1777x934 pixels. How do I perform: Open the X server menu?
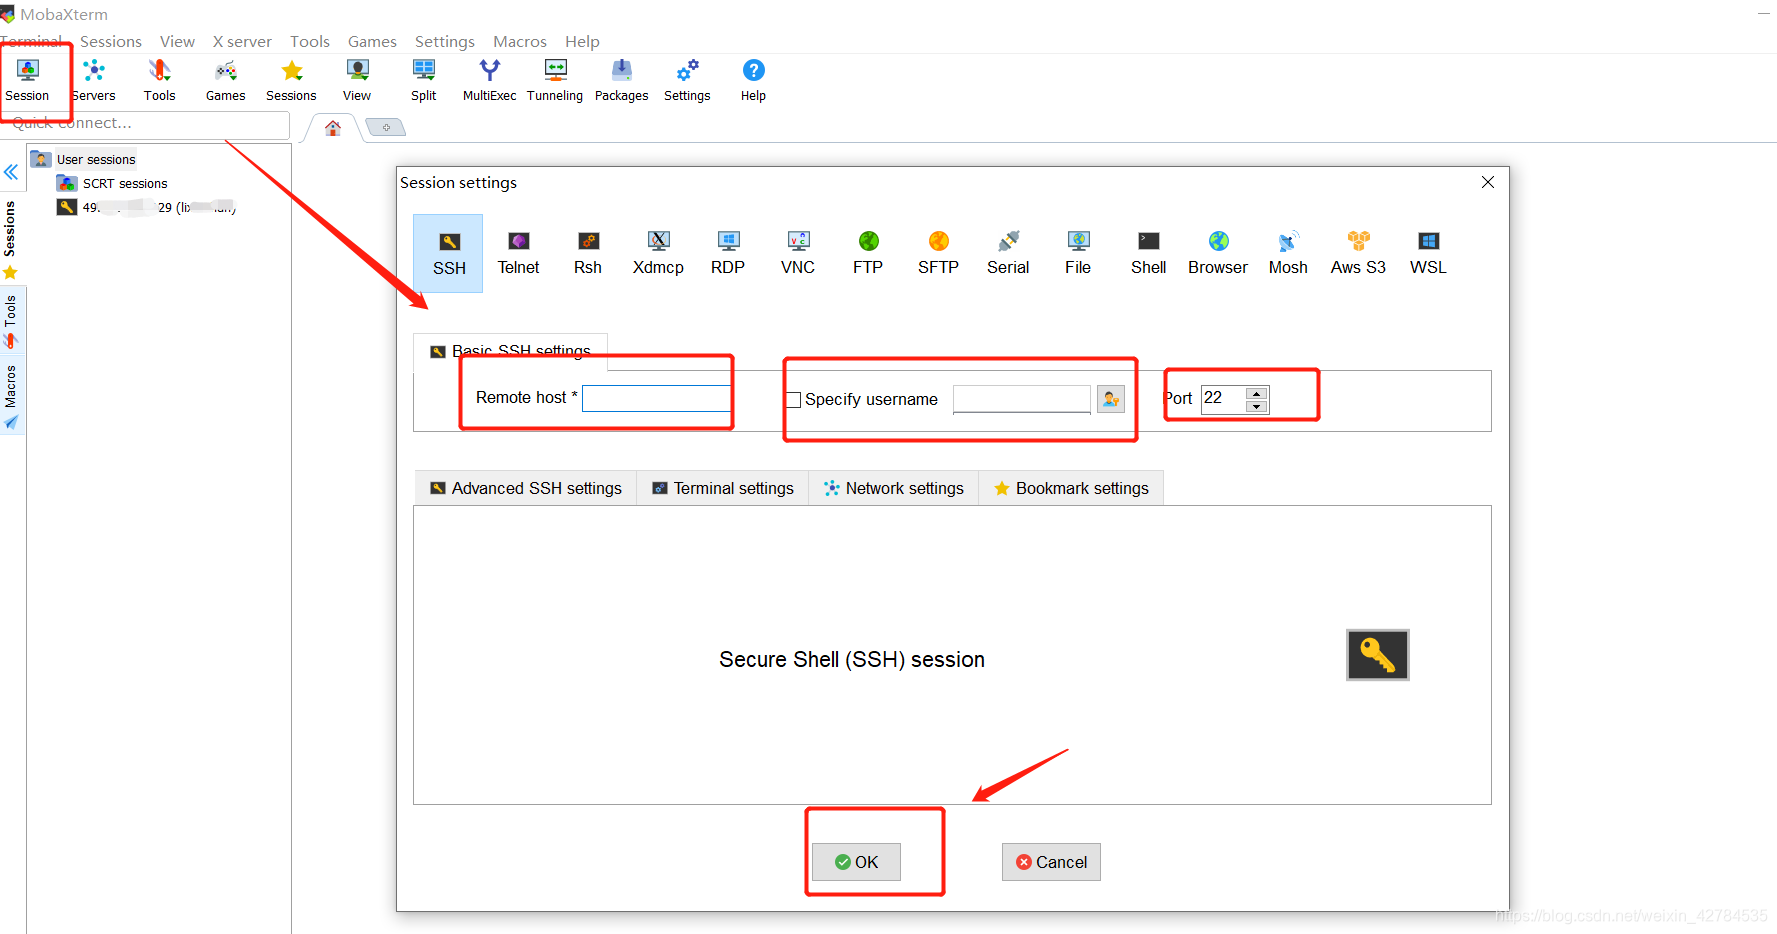242,41
